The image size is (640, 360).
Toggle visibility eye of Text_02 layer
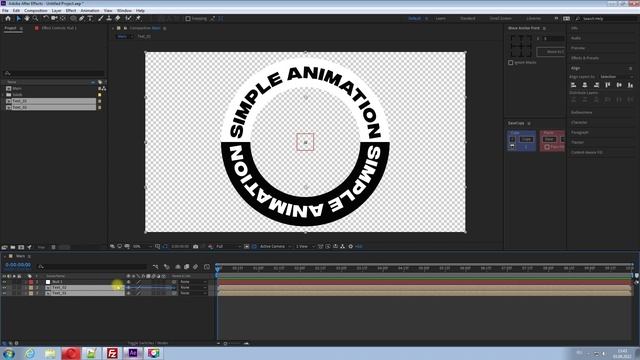pos(4,288)
